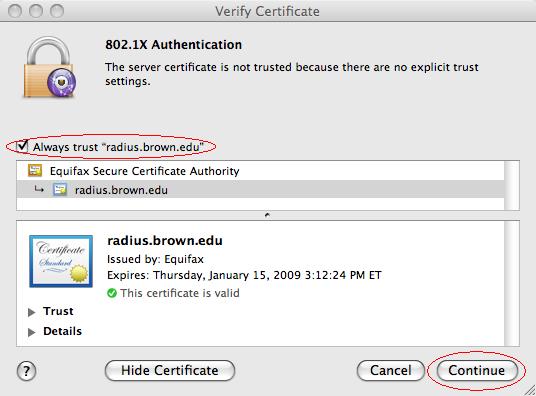Click the "802.1X Authentication" heading
Screen dimensions: 536x396
174,45
